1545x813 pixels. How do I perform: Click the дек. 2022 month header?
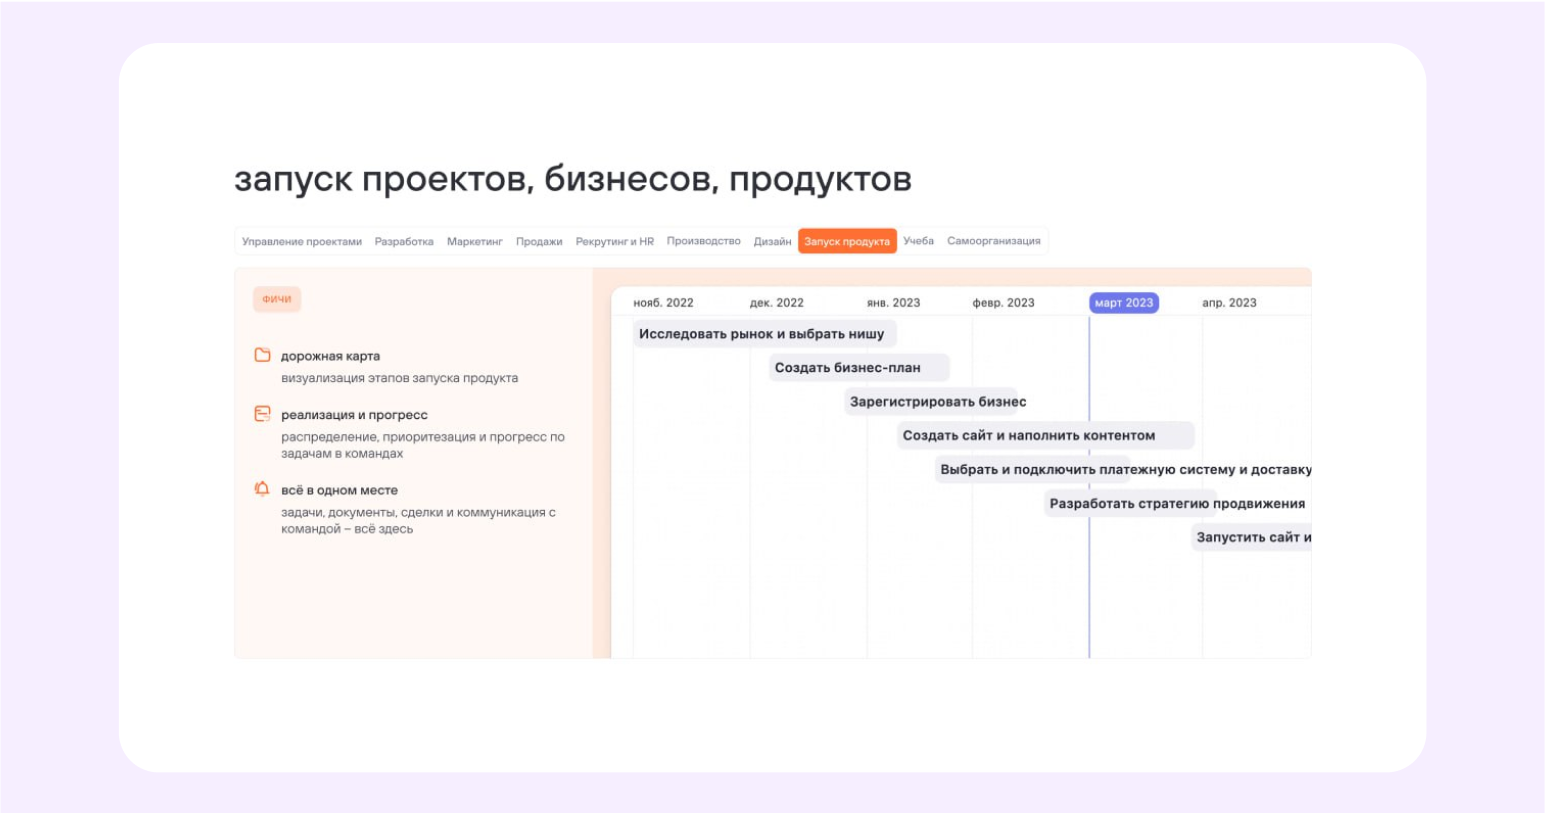(x=777, y=303)
